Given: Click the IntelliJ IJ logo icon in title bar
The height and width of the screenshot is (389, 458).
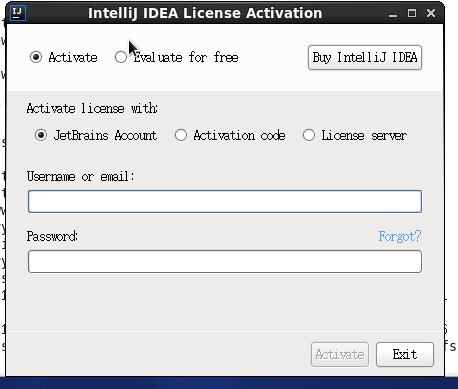Looking at the screenshot, I should [18, 13].
